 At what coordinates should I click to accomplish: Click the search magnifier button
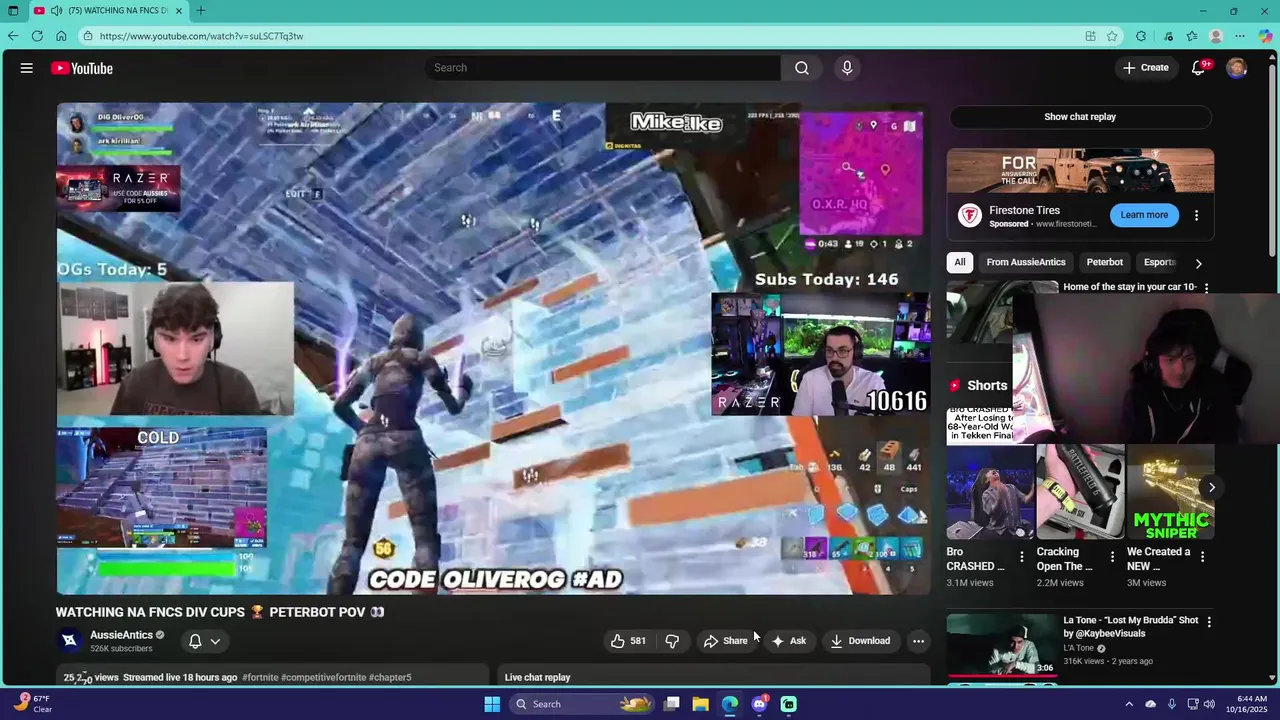802,68
